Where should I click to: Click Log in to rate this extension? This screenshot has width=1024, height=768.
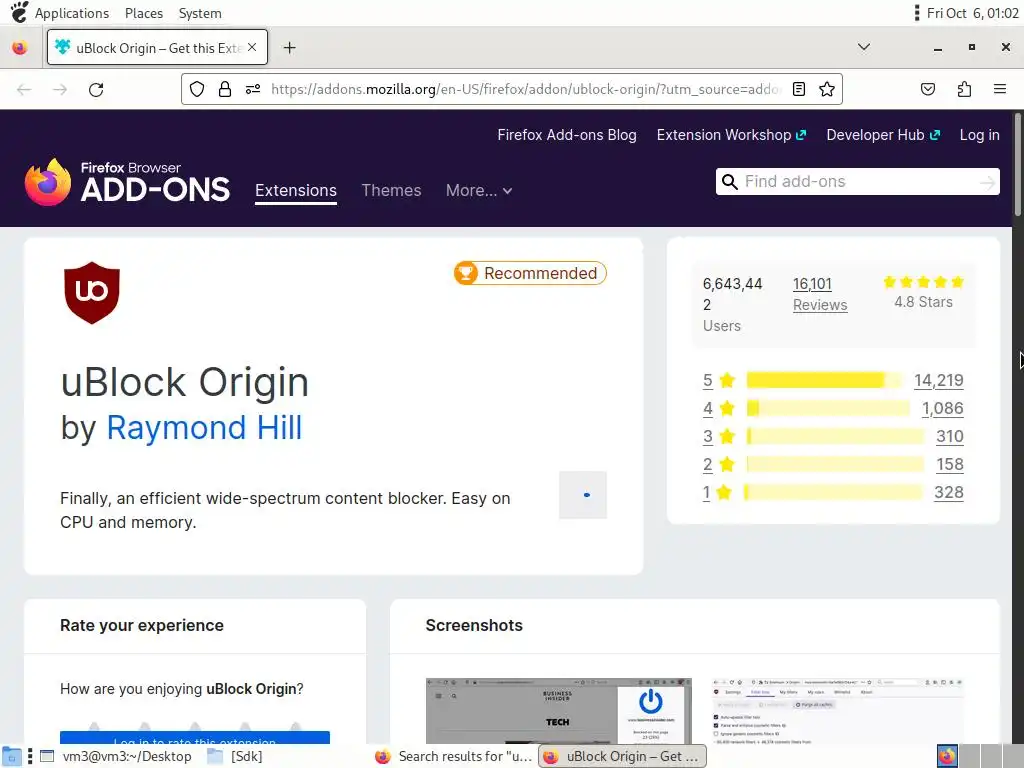point(195,738)
